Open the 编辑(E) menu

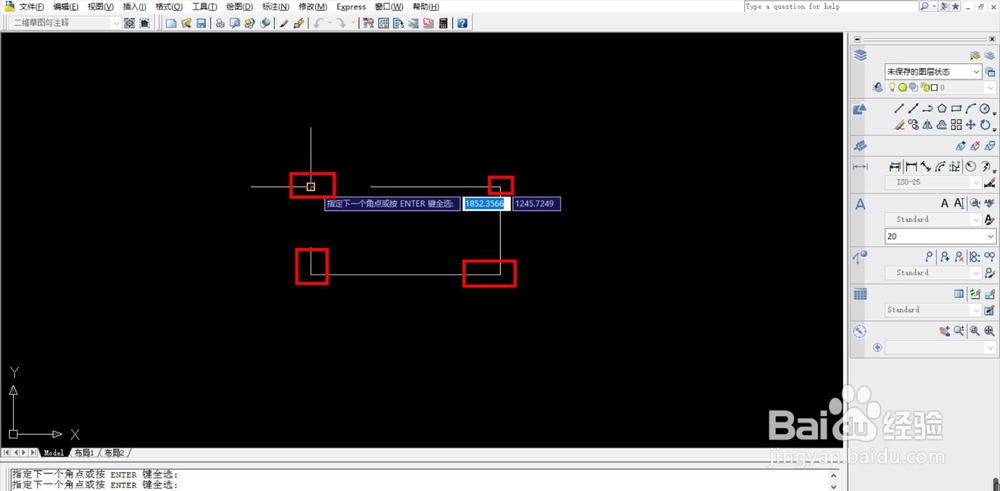tap(66, 6)
